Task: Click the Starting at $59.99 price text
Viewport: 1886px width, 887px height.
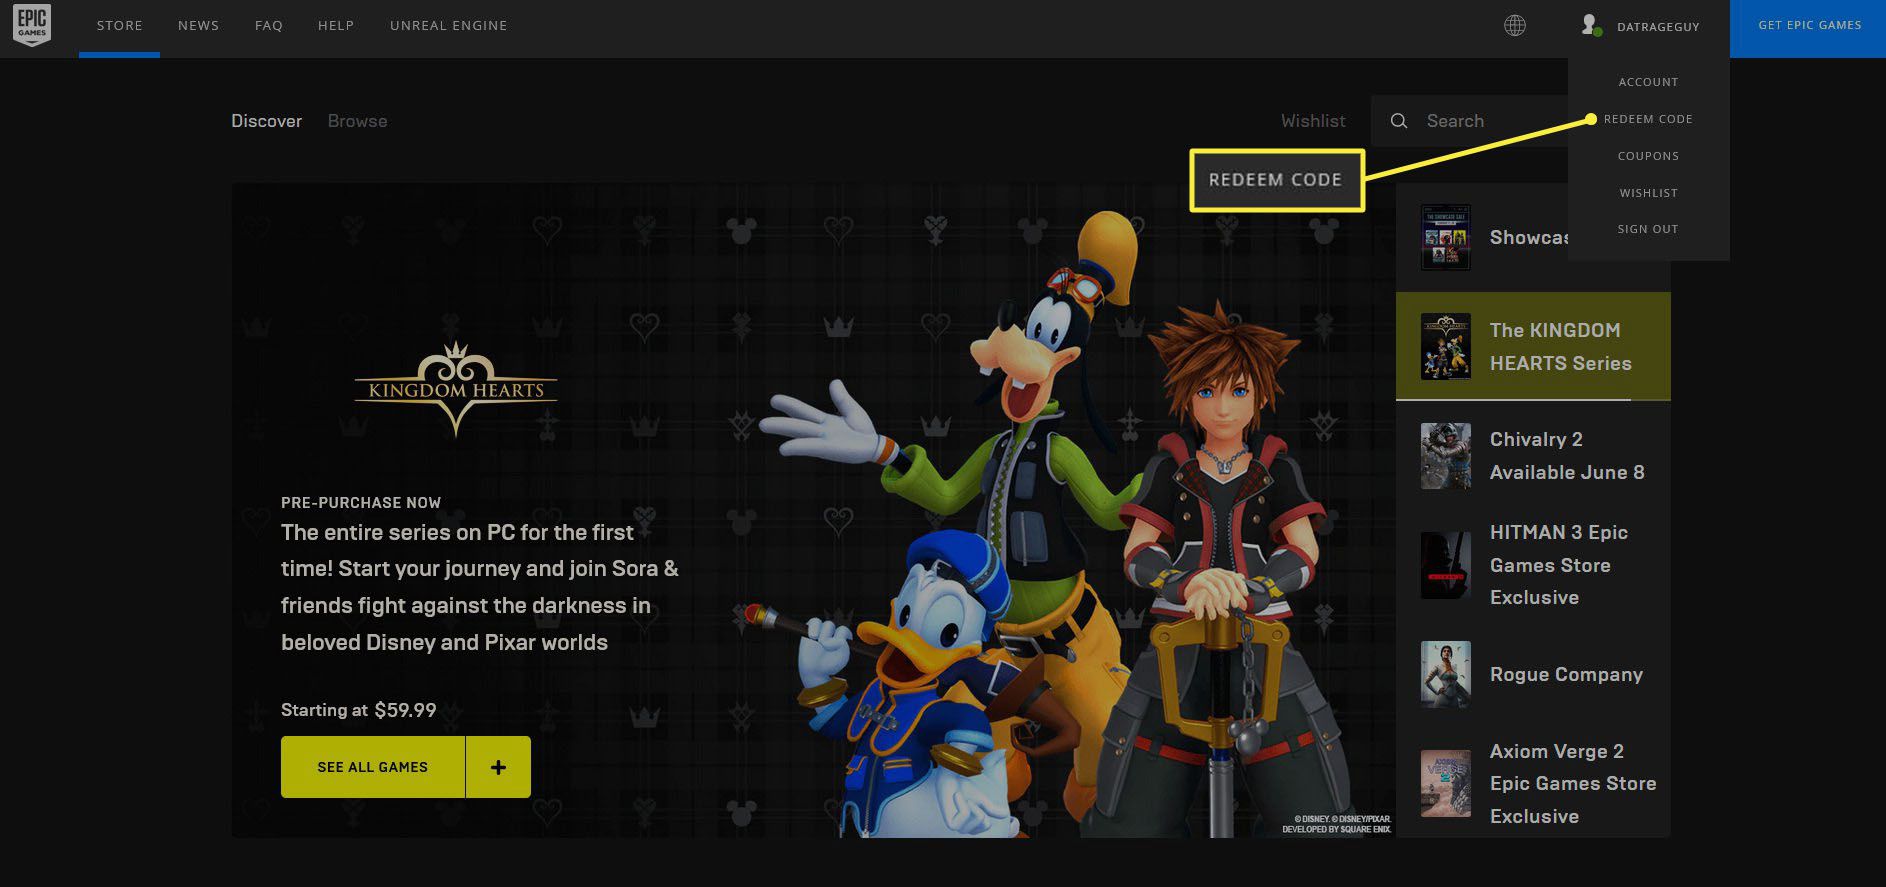Action: 358,710
